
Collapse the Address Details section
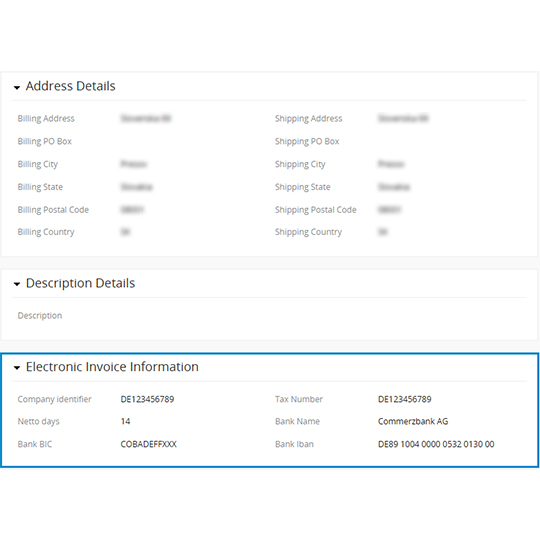pos(17,87)
